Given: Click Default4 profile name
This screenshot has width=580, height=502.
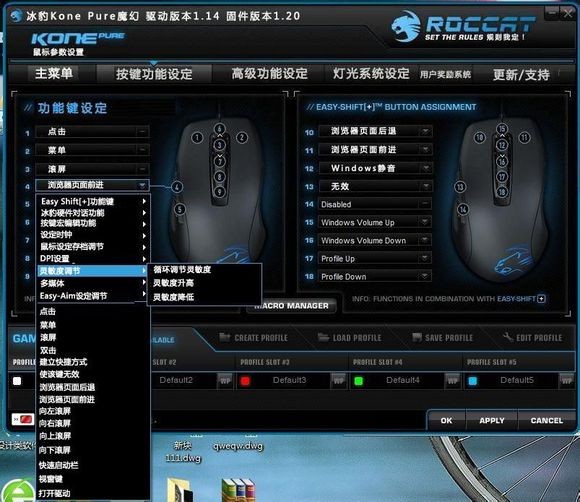Looking at the screenshot, I should 403,380.
